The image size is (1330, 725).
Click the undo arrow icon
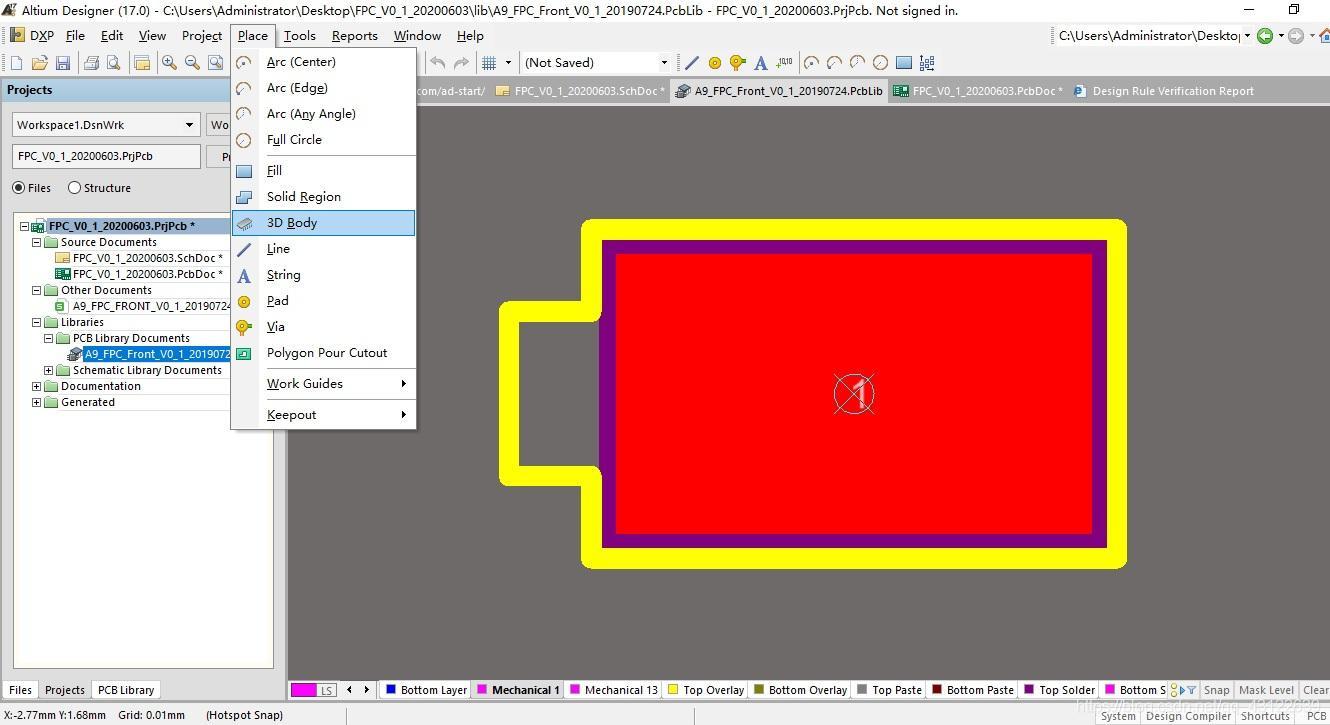pyautogui.click(x=438, y=63)
